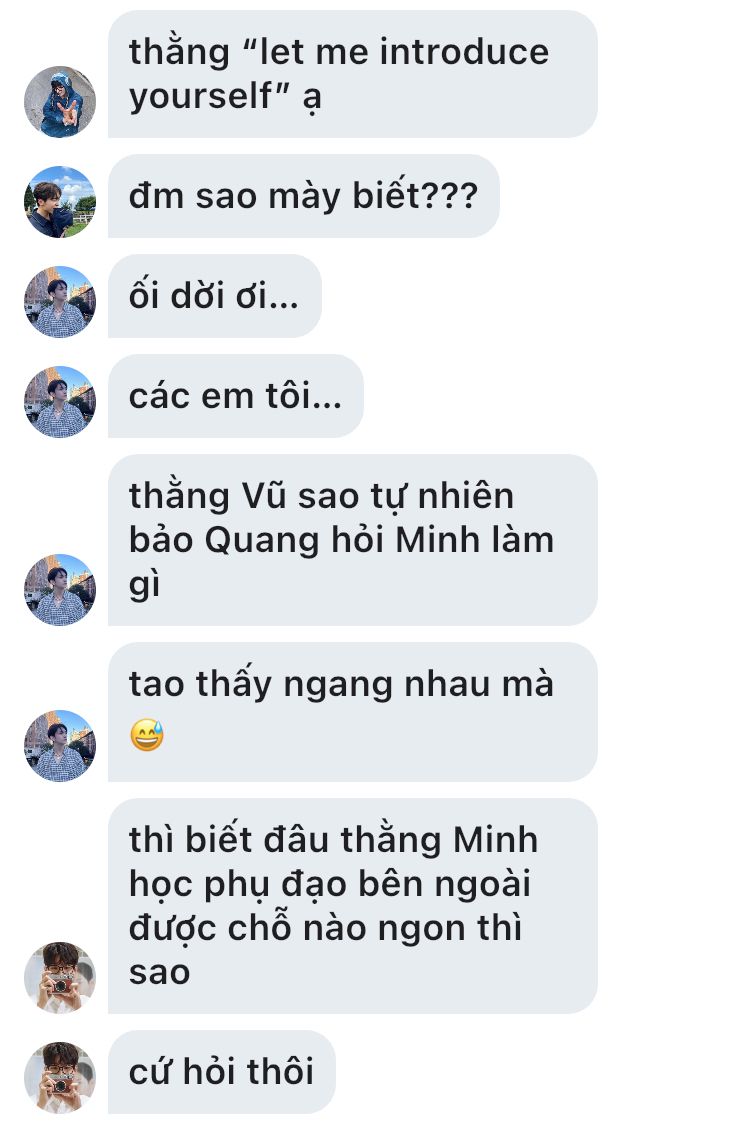Viewport: 750px width, 1123px height.
Task: Tap the avatar beside "let me introduce yourself" message
Action: 60,102
